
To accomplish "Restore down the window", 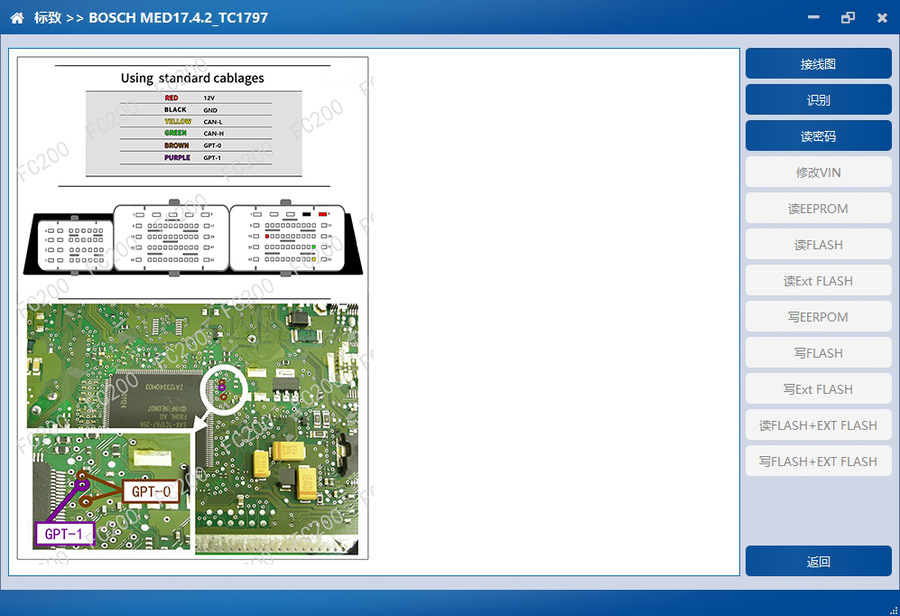I will (848, 18).
